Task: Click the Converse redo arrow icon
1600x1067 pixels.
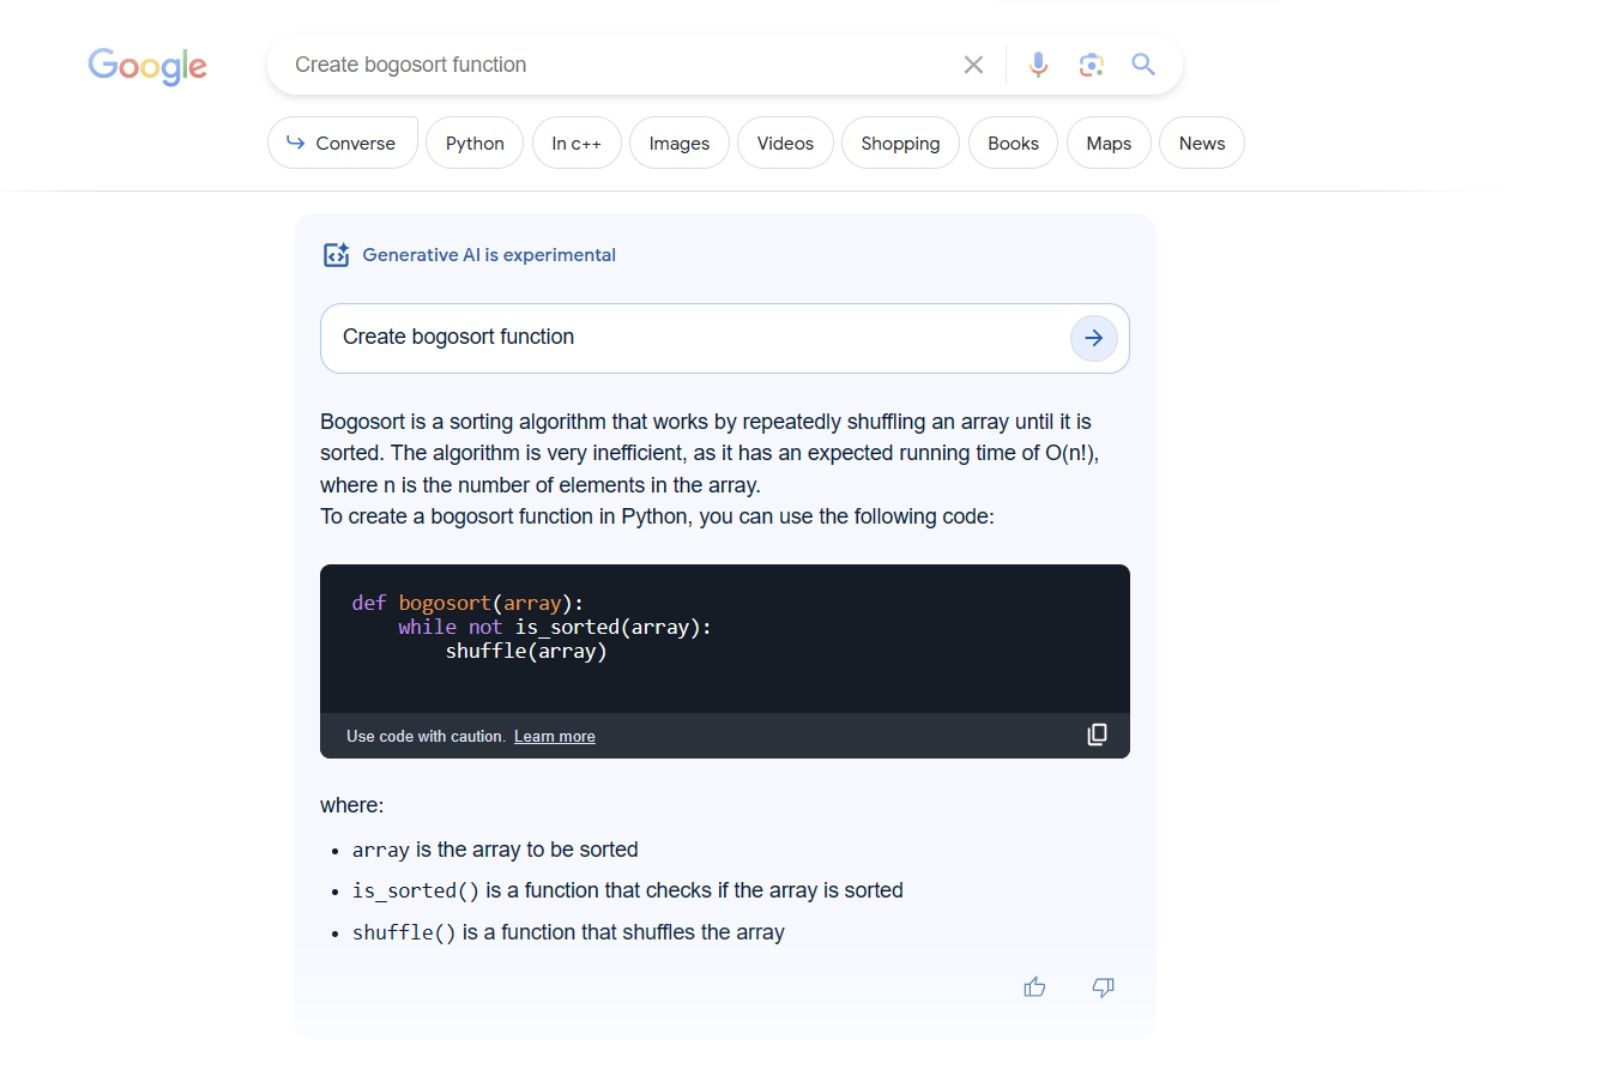Action: (x=295, y=143)
